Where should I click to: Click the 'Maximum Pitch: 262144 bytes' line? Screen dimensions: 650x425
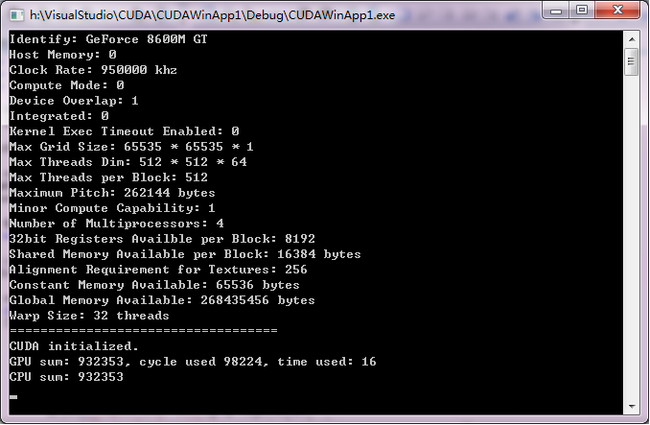pyautogui.click(x=112, y=193)
